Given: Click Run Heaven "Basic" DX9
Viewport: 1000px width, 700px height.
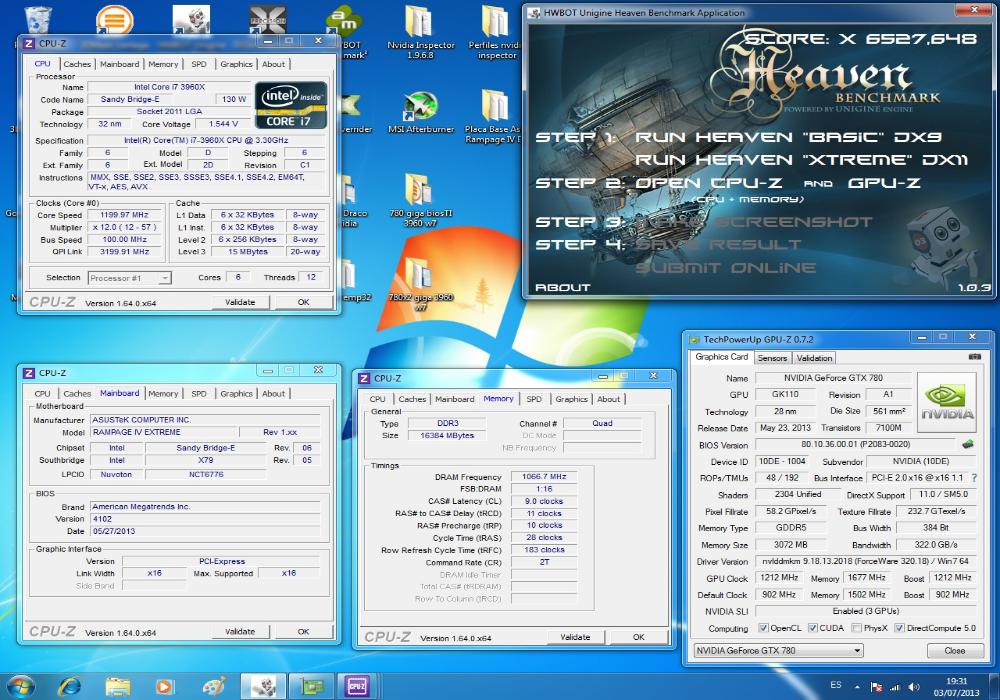Looking at the screenshot, I should (x=788, y=137).
